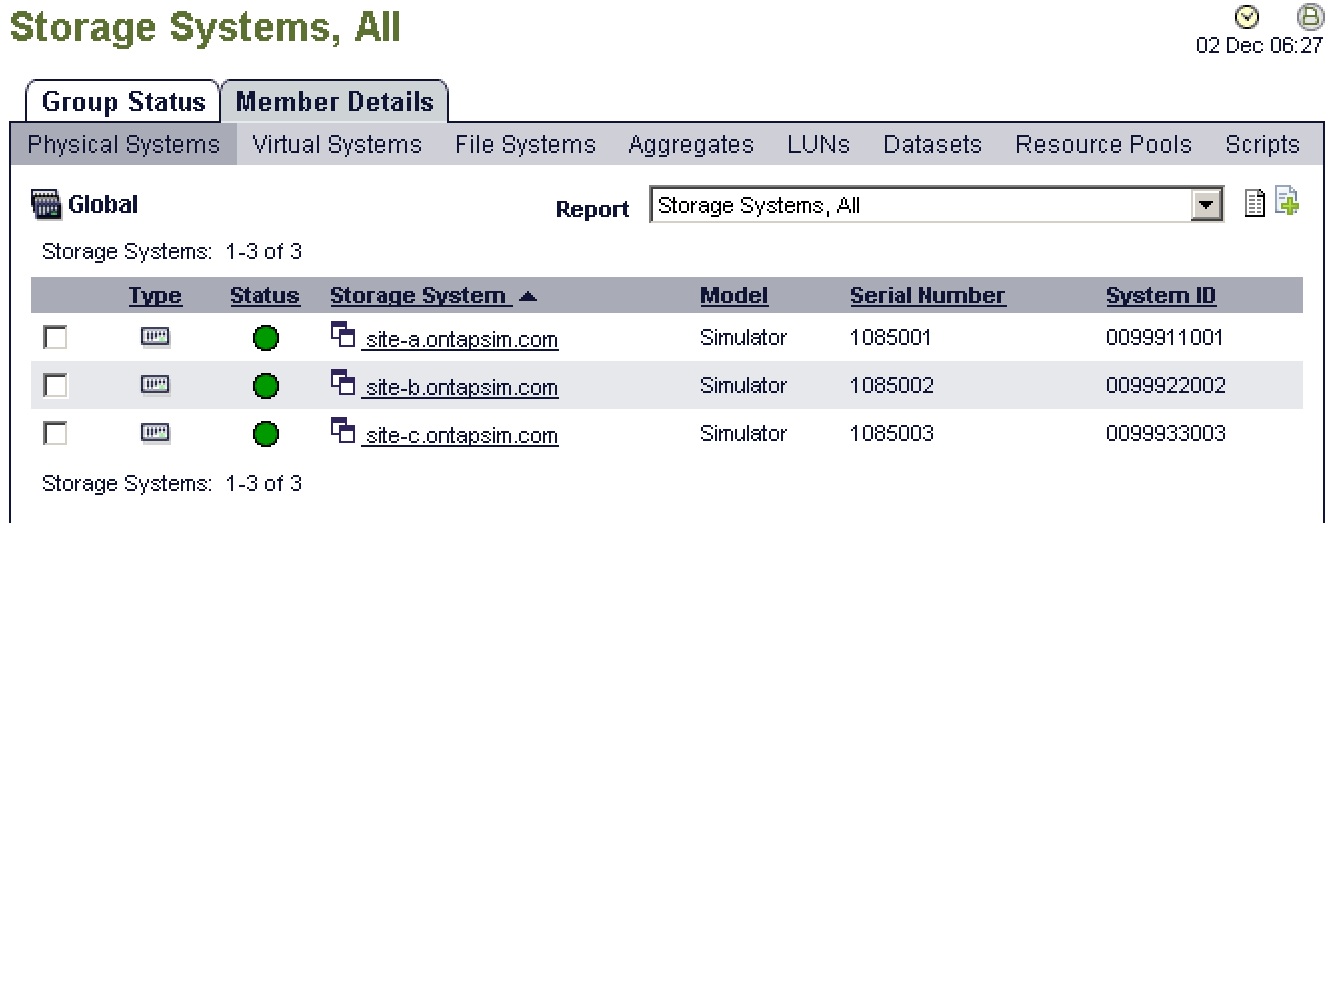
Task: Open the File Systems subtab
Action: 525,145
